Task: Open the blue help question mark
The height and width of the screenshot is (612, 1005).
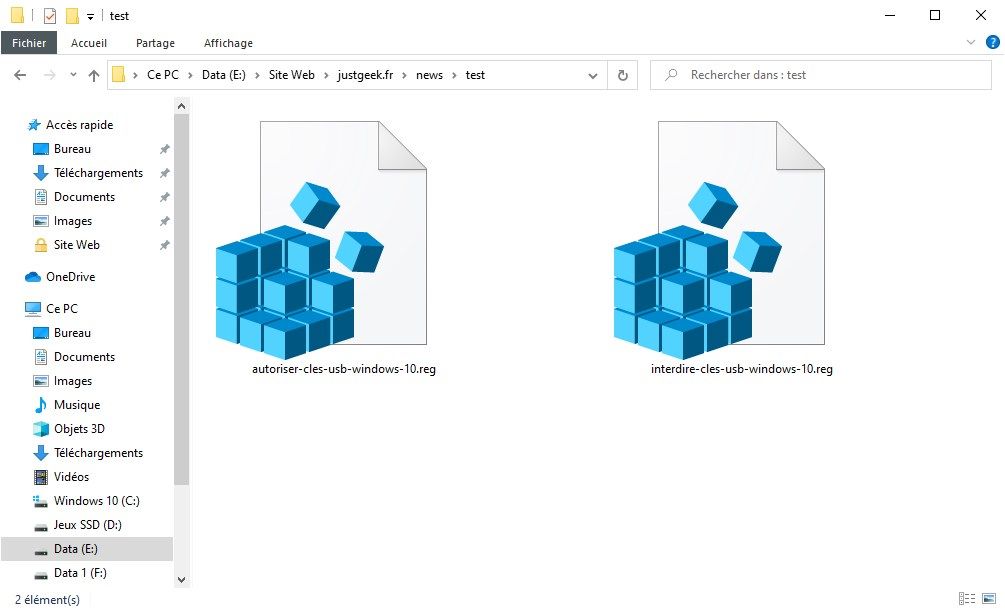Action: (992, 42)
